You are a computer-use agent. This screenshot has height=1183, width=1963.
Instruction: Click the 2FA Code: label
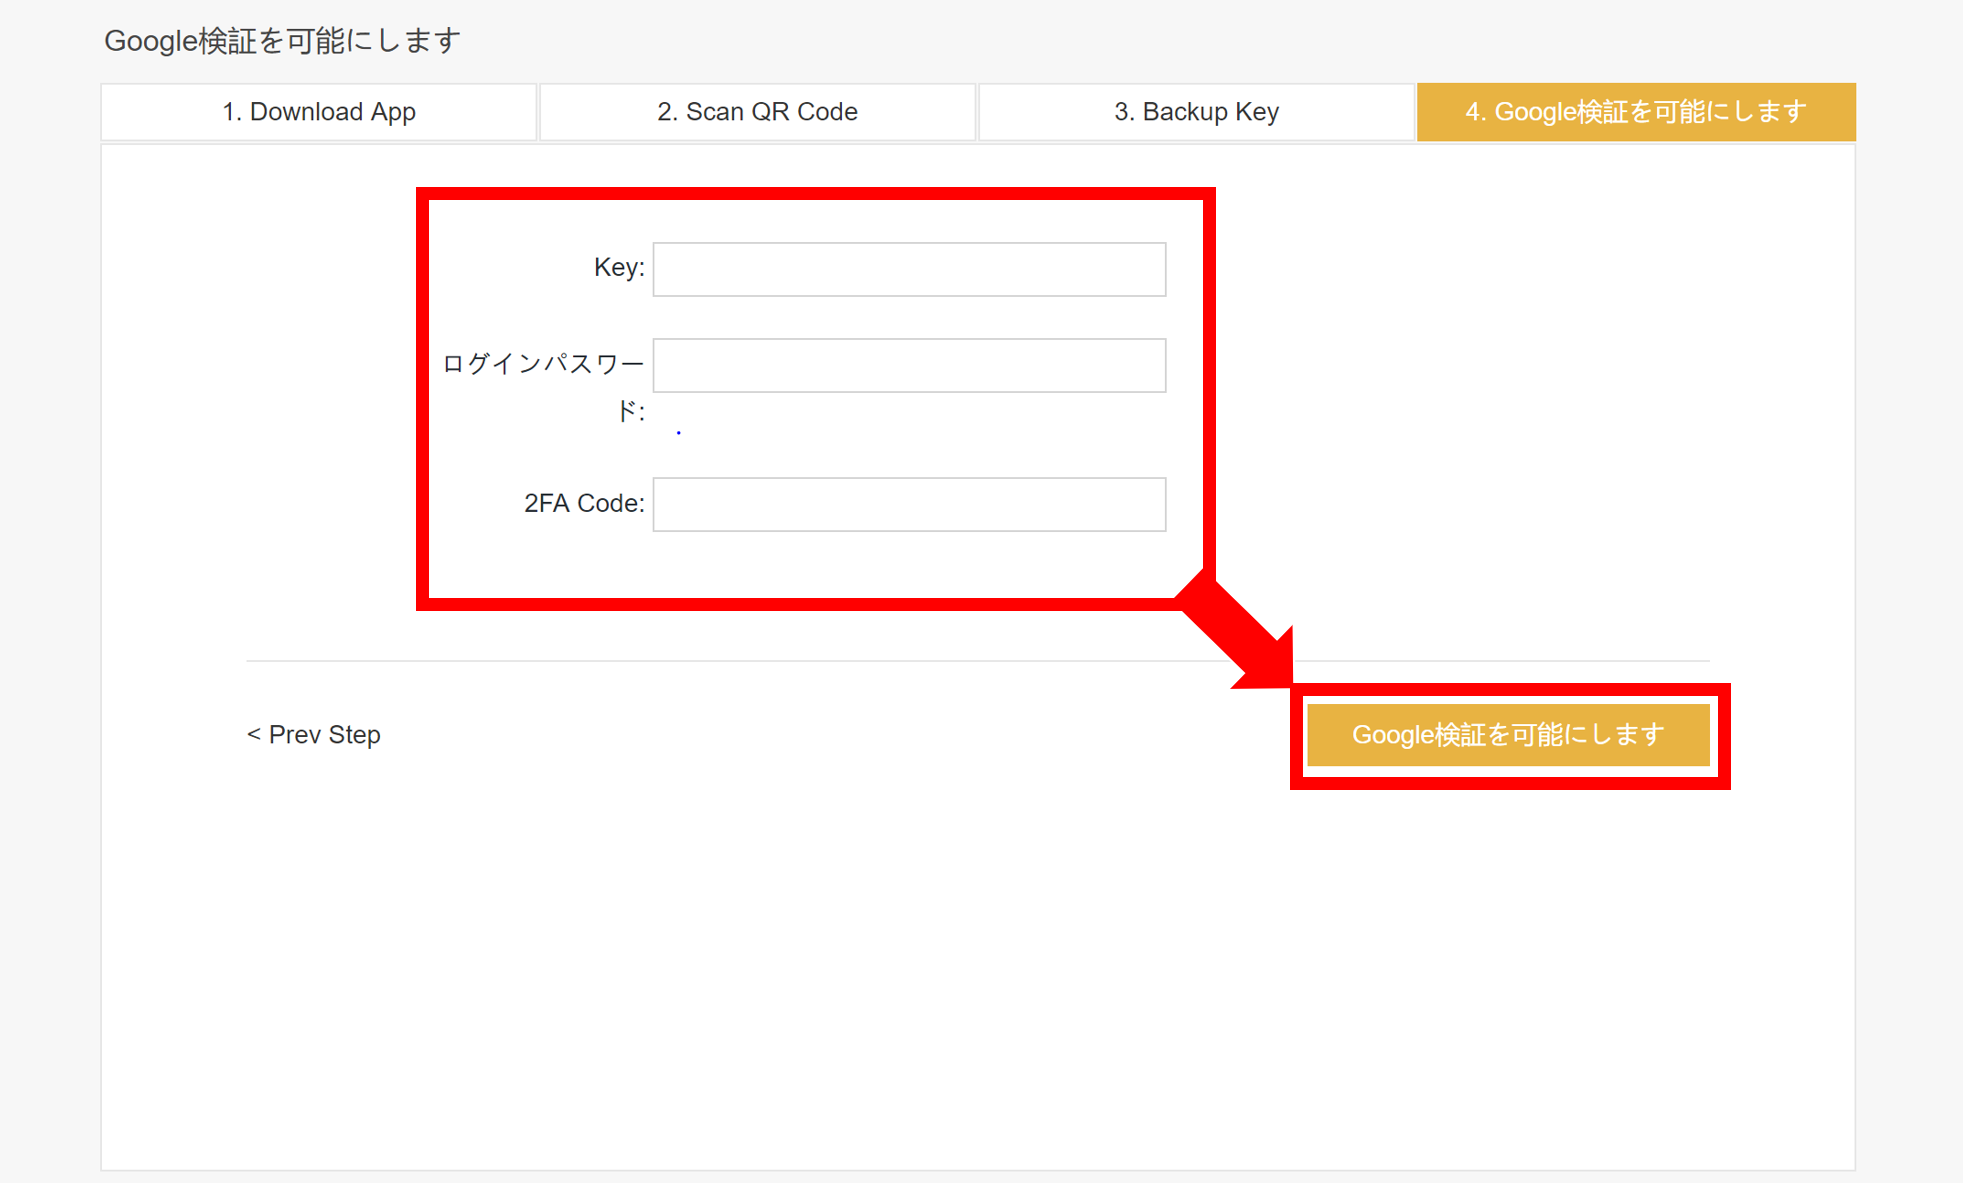[584, 503]
